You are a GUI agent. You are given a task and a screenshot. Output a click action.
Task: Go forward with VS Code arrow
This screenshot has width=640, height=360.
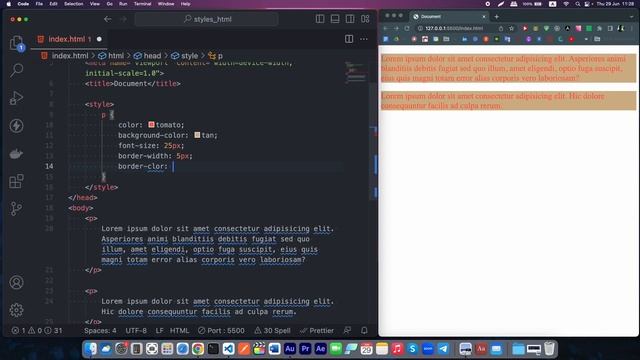[123, 19]
